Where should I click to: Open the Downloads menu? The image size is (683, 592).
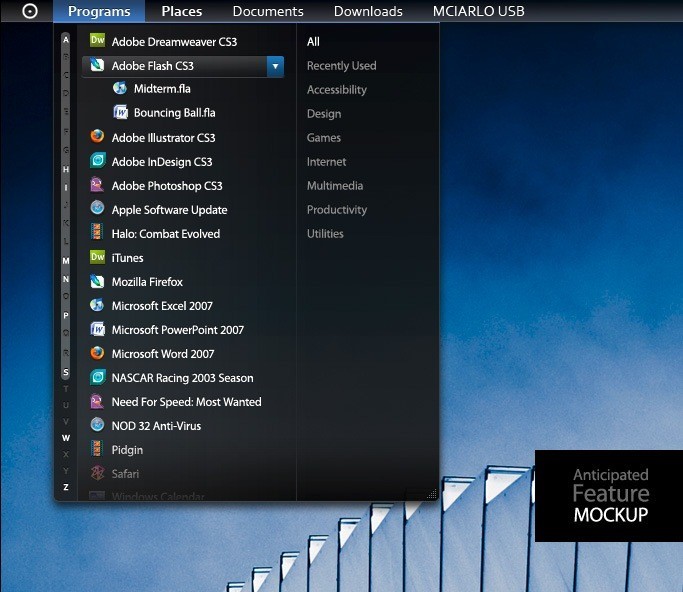coord(368,11)
